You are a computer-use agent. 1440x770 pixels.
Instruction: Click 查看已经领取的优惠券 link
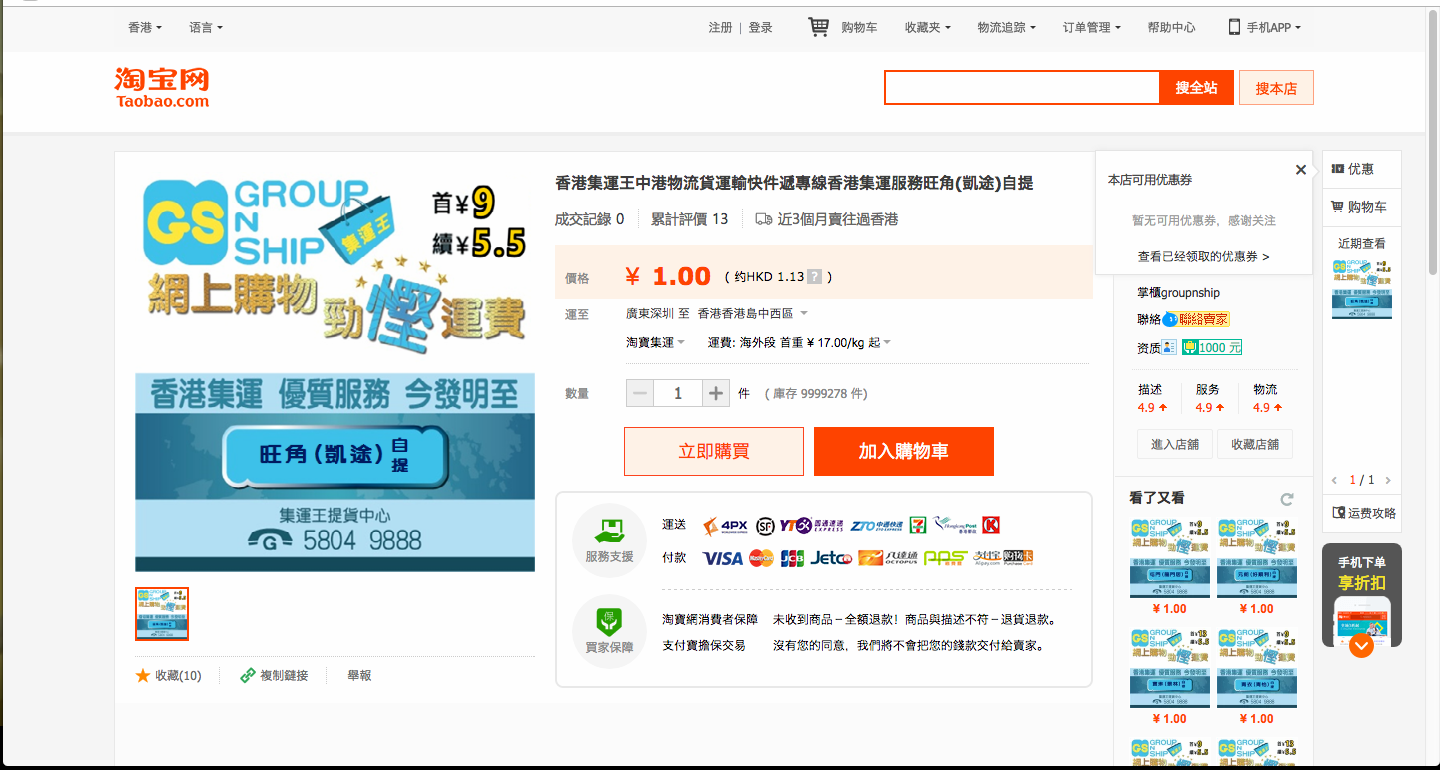(1203, 256)
